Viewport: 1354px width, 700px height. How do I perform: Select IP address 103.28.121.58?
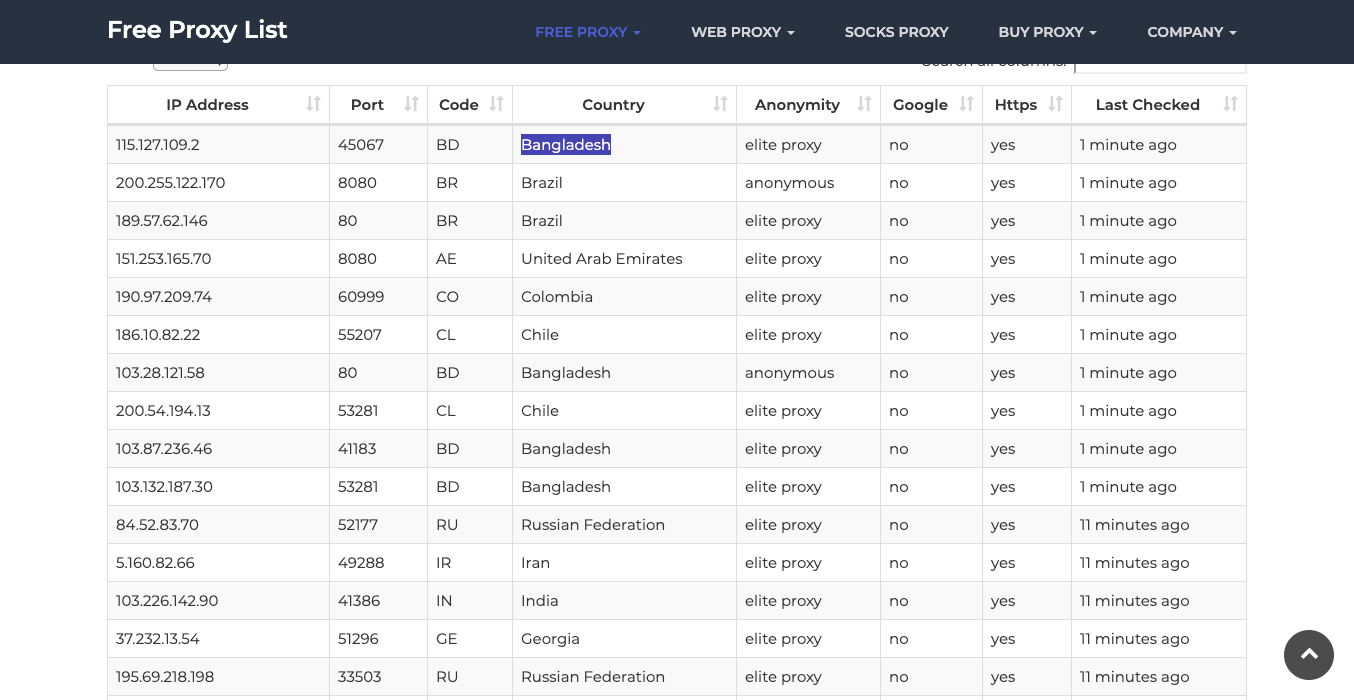(160, 373)
